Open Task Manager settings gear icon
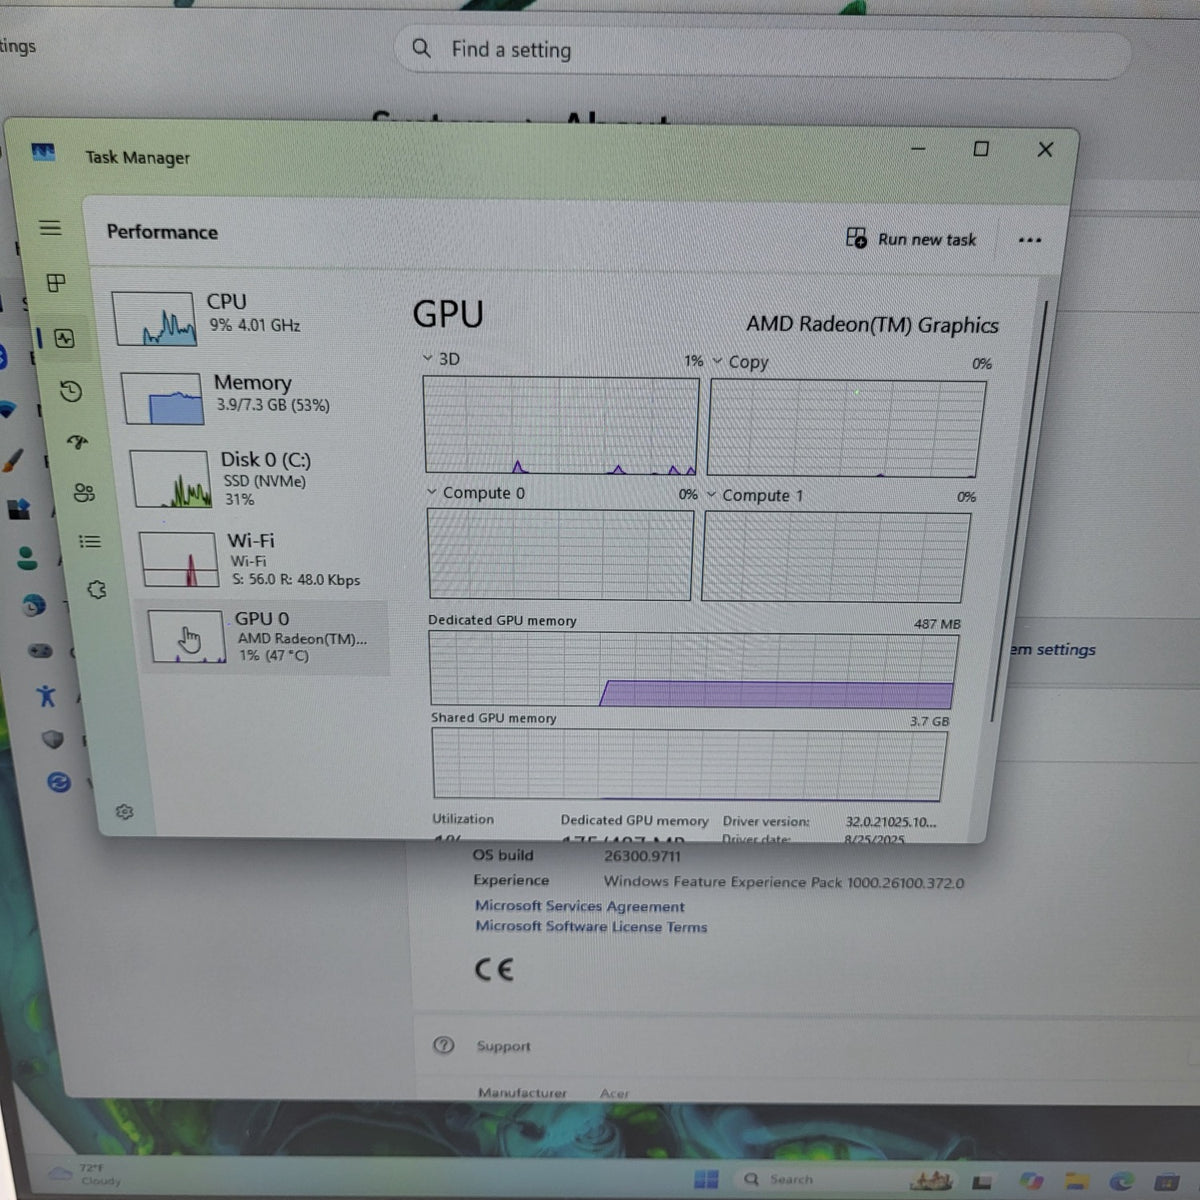Viewport: 1200px width, 1200px height. click(x=124, y=812)
